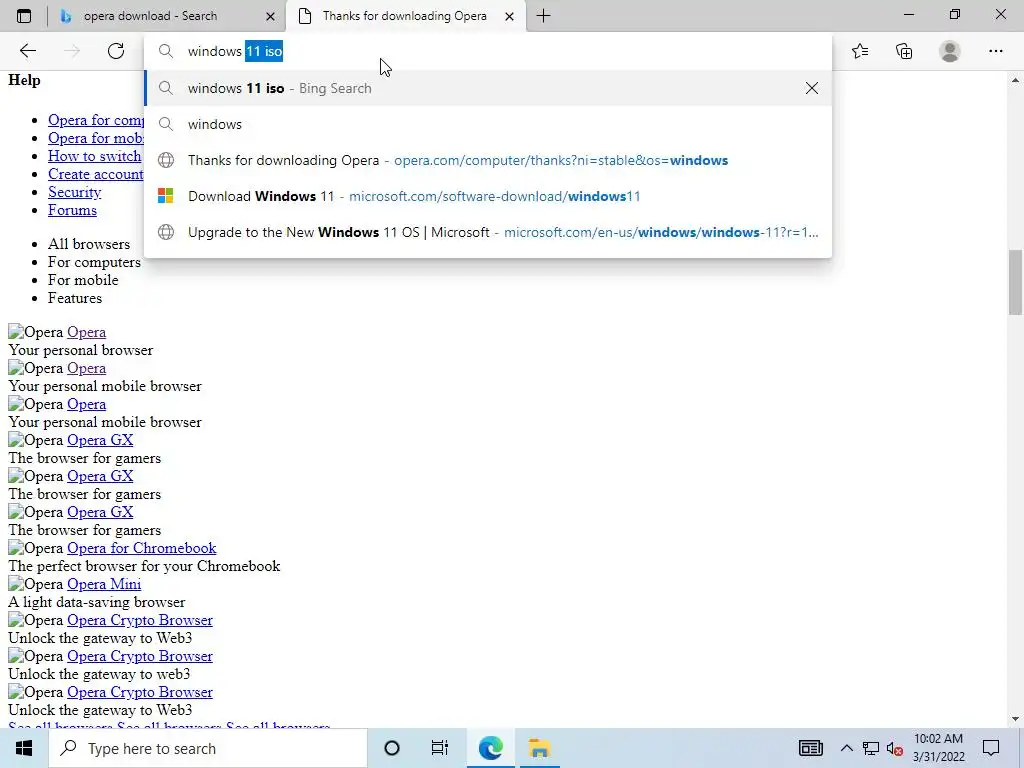Open the clock showing 10:02 AM
Image resolution: width=1024 pixels, height=768 pixels.
pyautogui.click(x=938, y=748)
